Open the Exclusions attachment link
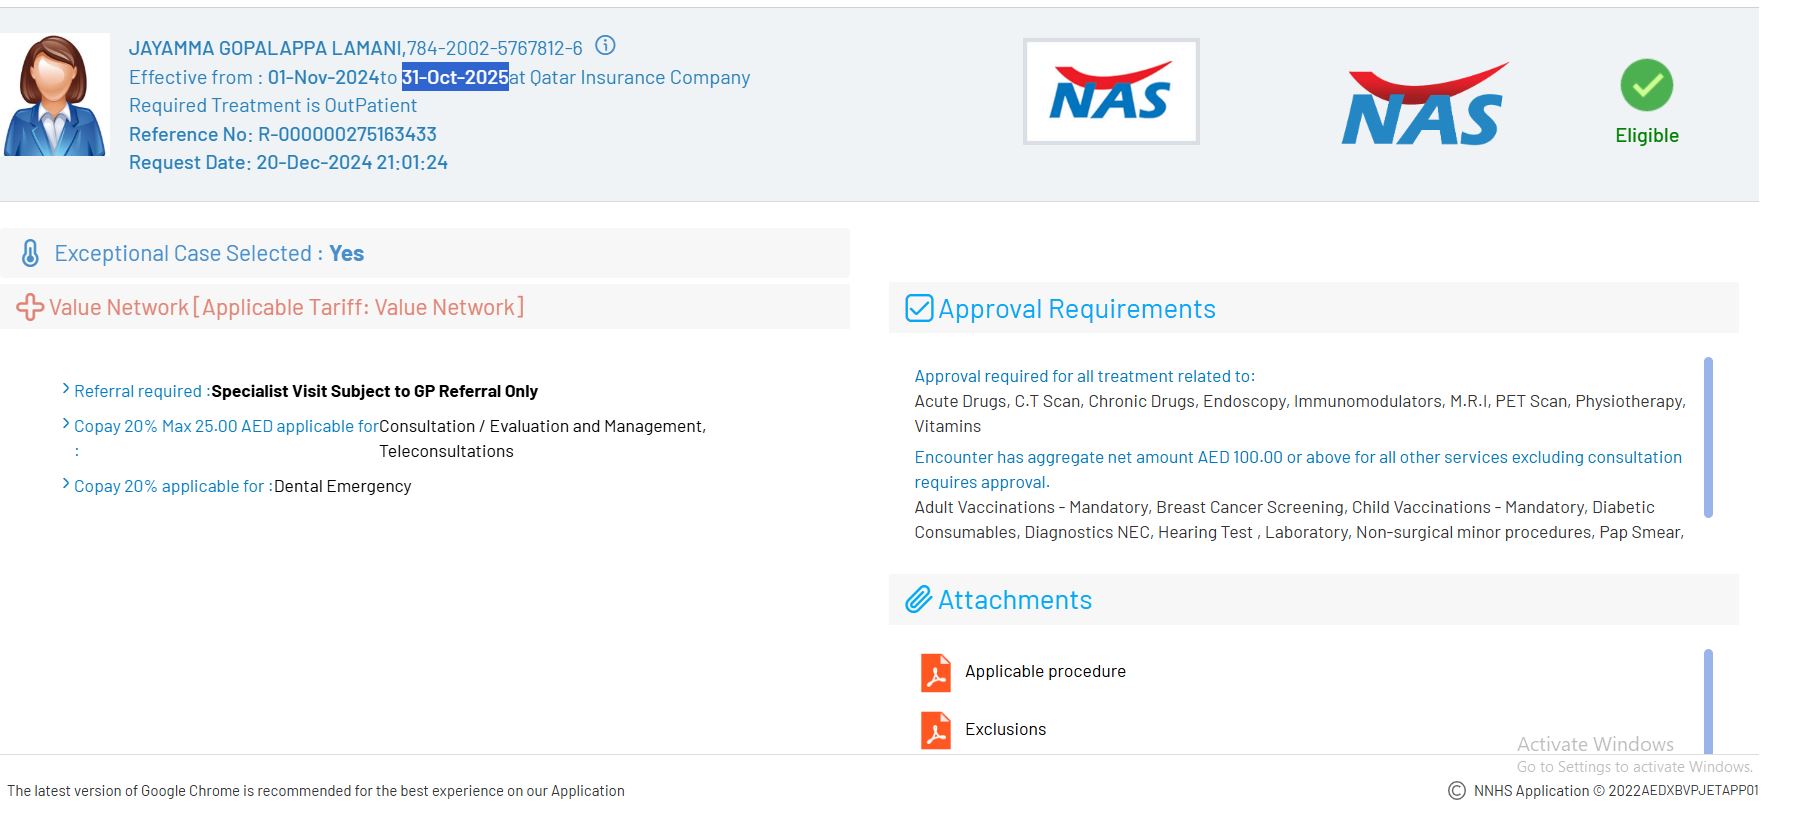The height and width of the screenshot is (819, 1819). coord(1005,730)
